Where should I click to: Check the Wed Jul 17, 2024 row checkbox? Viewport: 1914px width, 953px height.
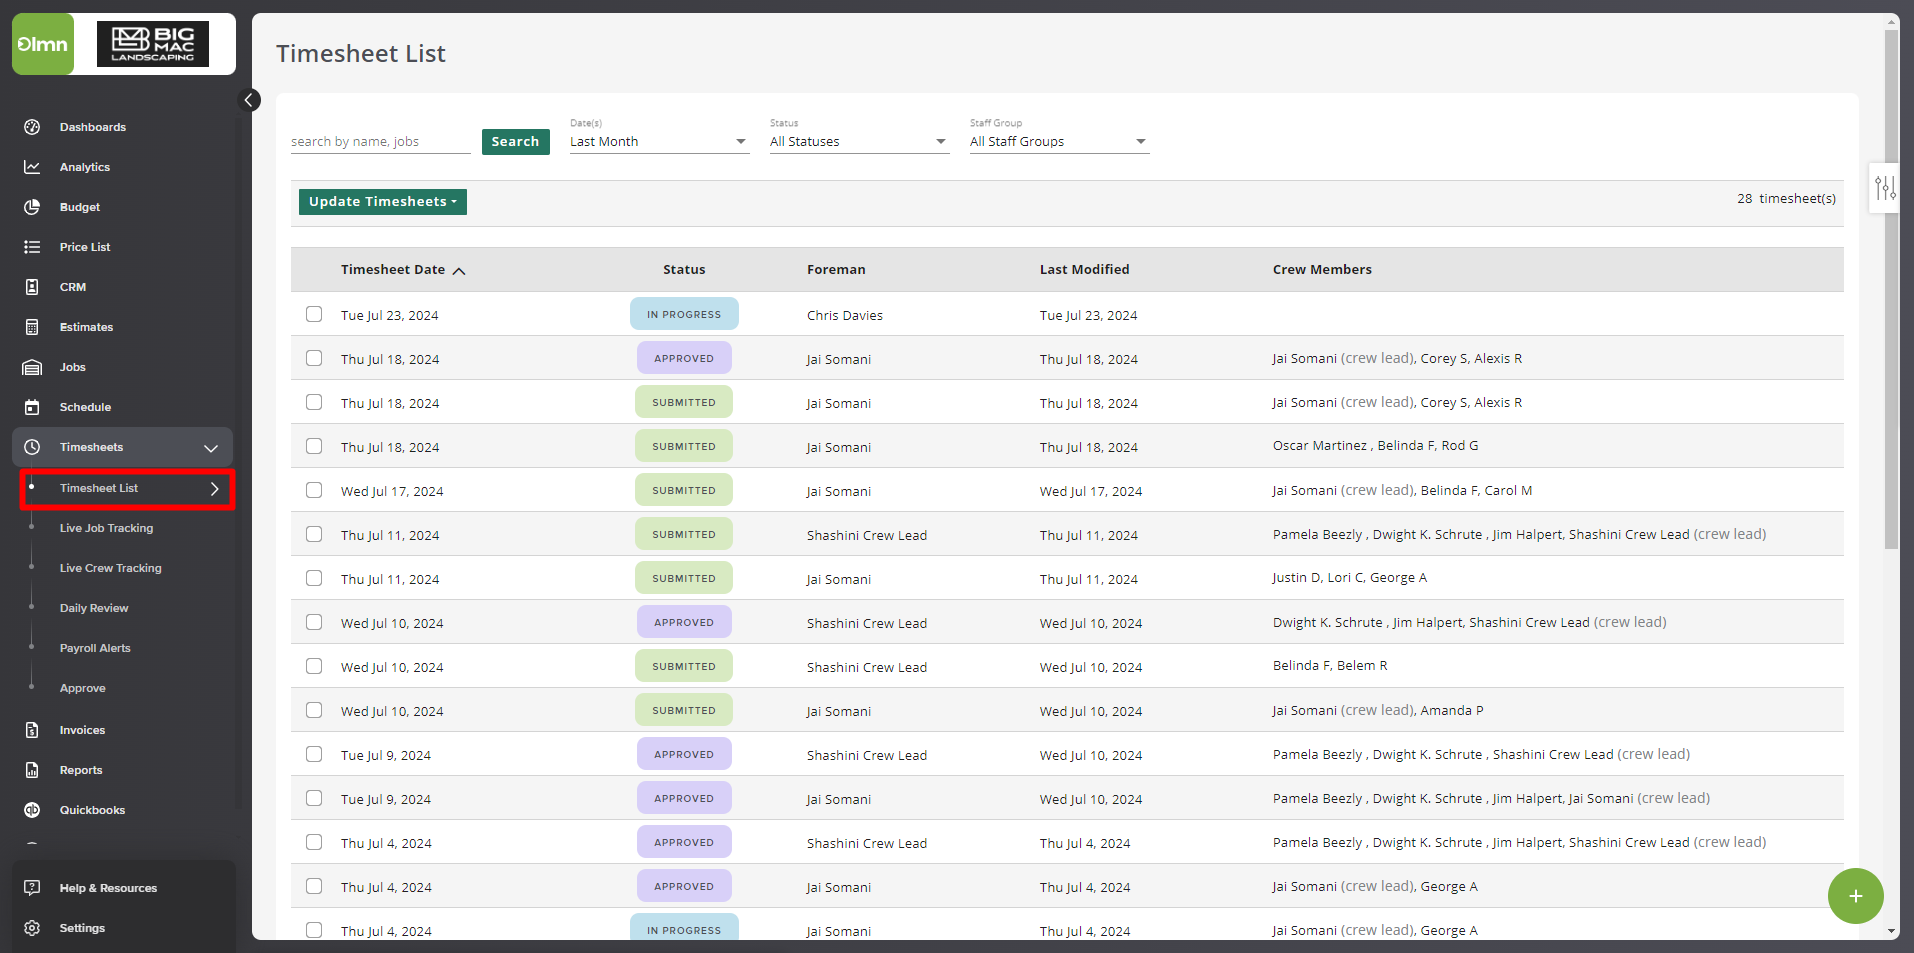314,490
